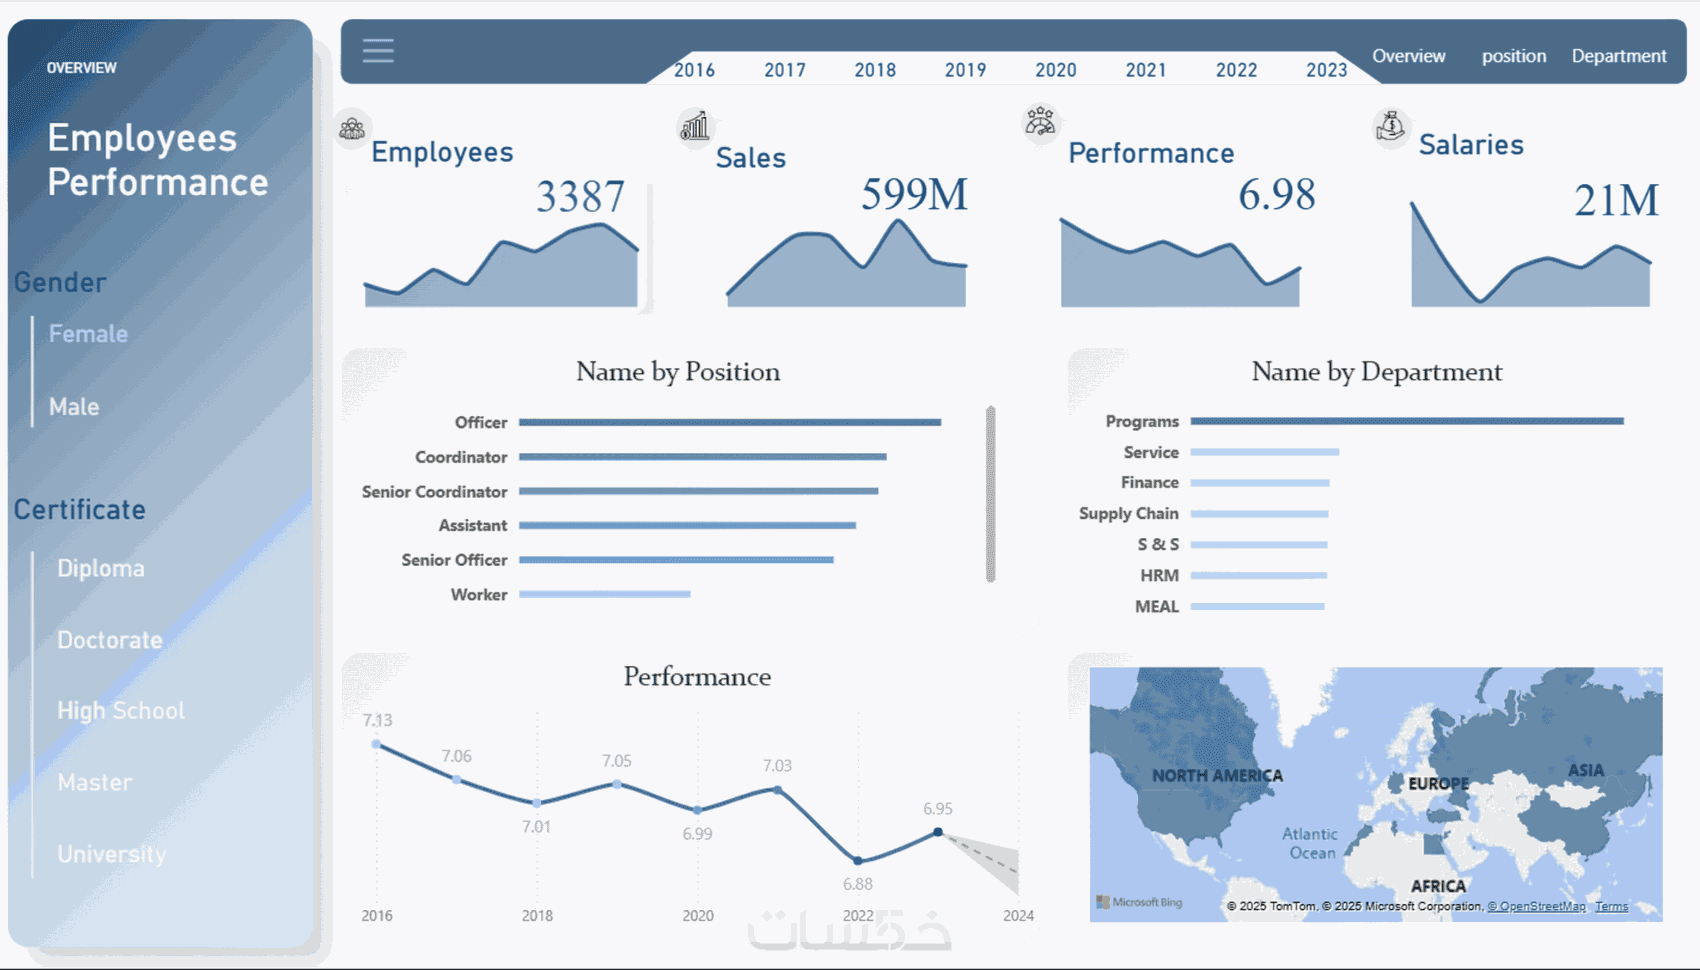Click the 6.95 data point on Performance line
The width and height of the screenshot is (1700, 970).
pos(938,832)
